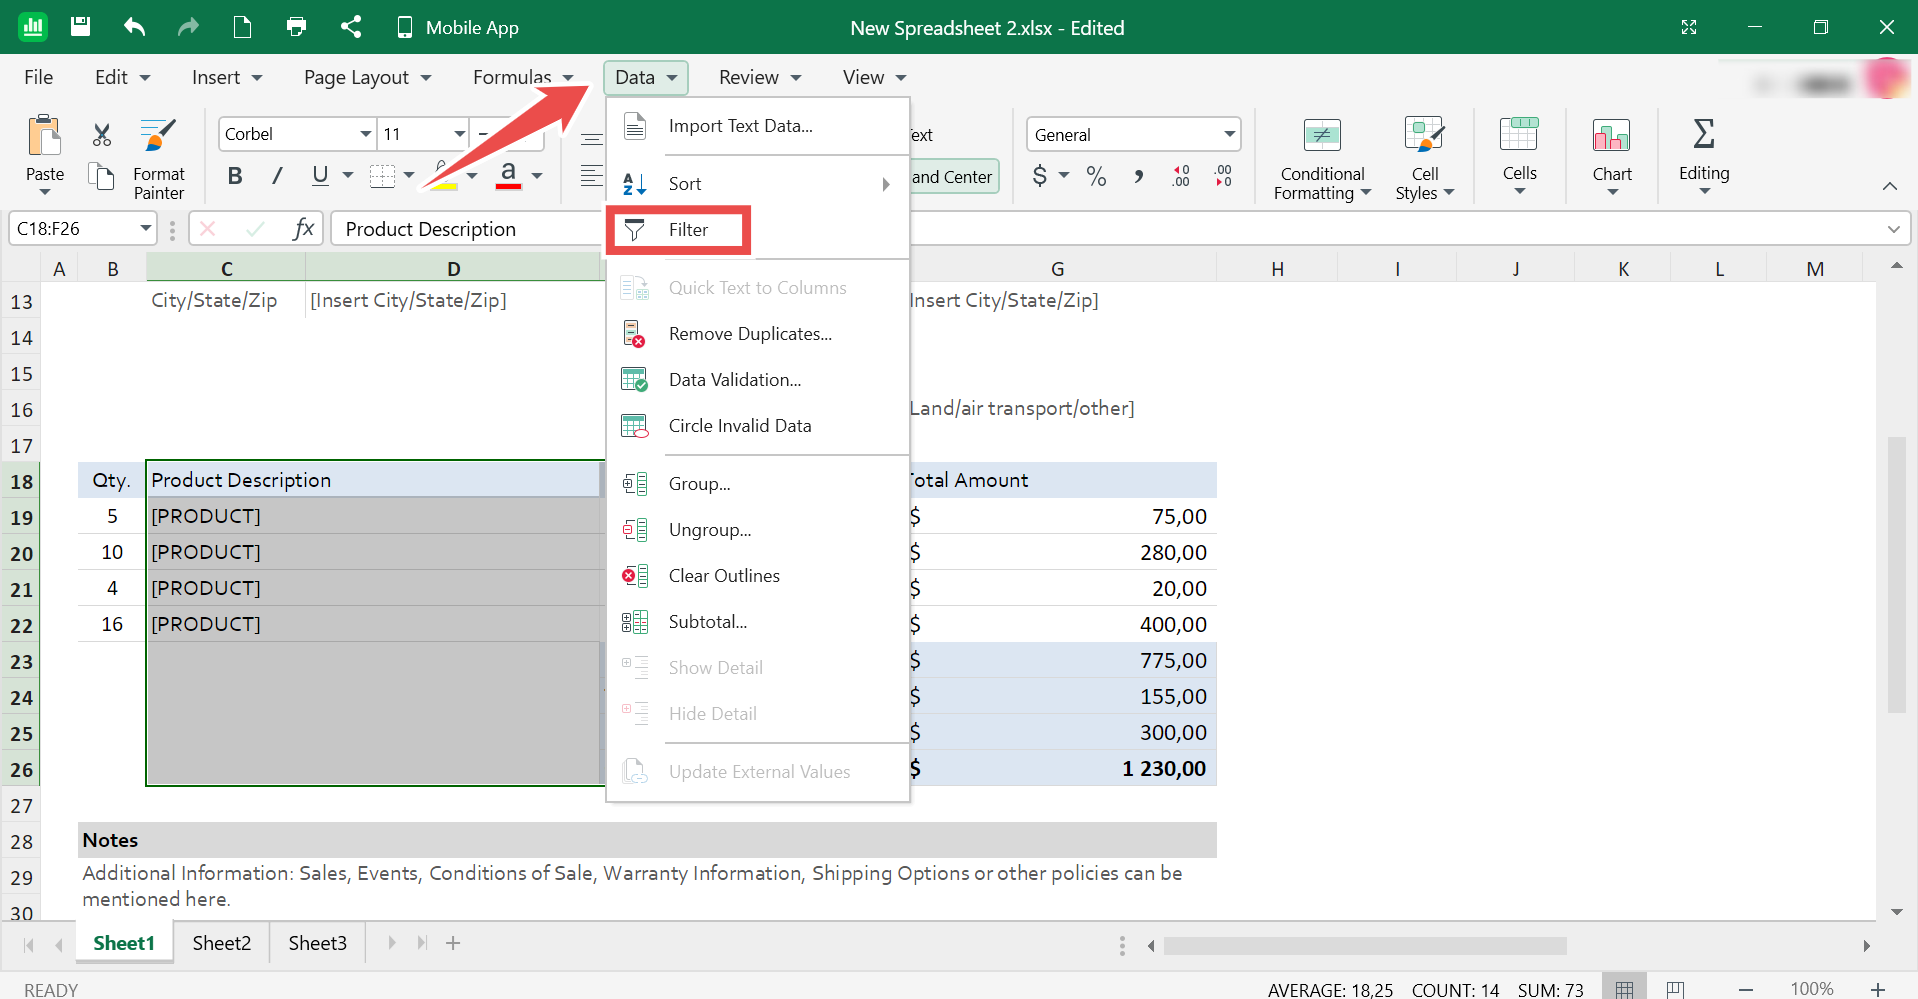1918x999 pixels.
Task: Click the zoom in plus button
Action: [x=1877, y=989]
